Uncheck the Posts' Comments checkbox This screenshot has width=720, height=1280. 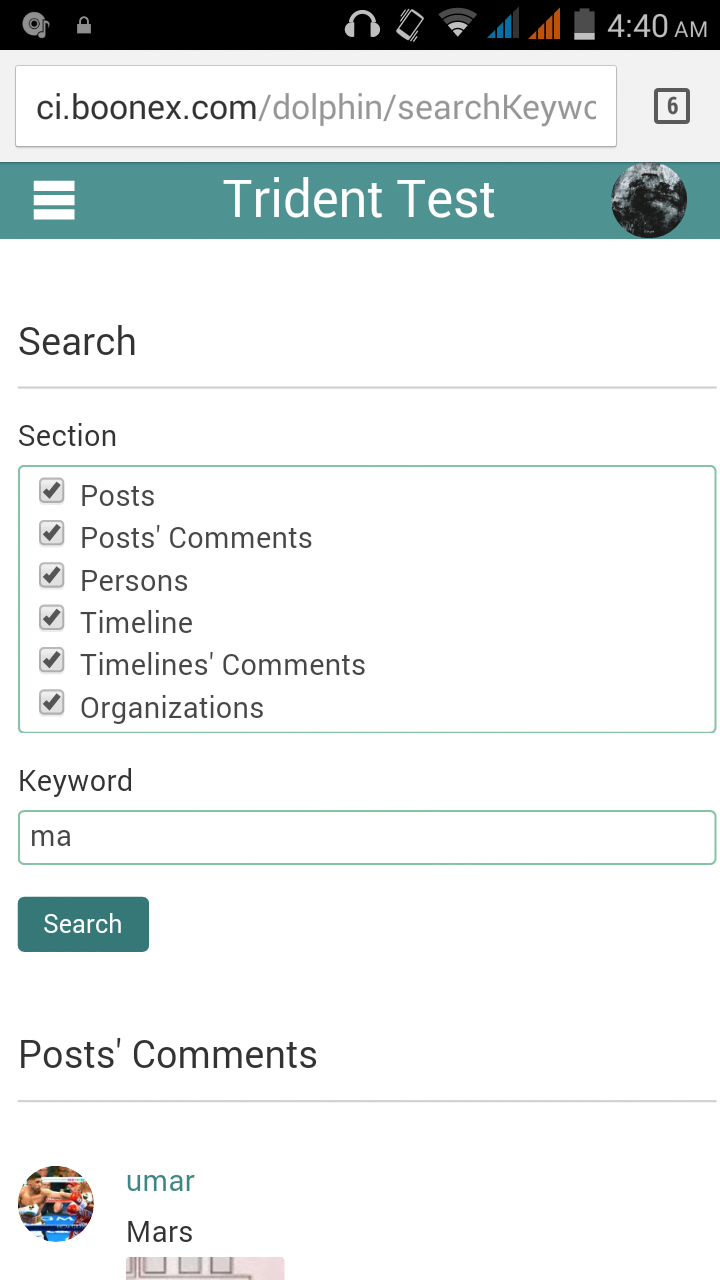[52, 533]
